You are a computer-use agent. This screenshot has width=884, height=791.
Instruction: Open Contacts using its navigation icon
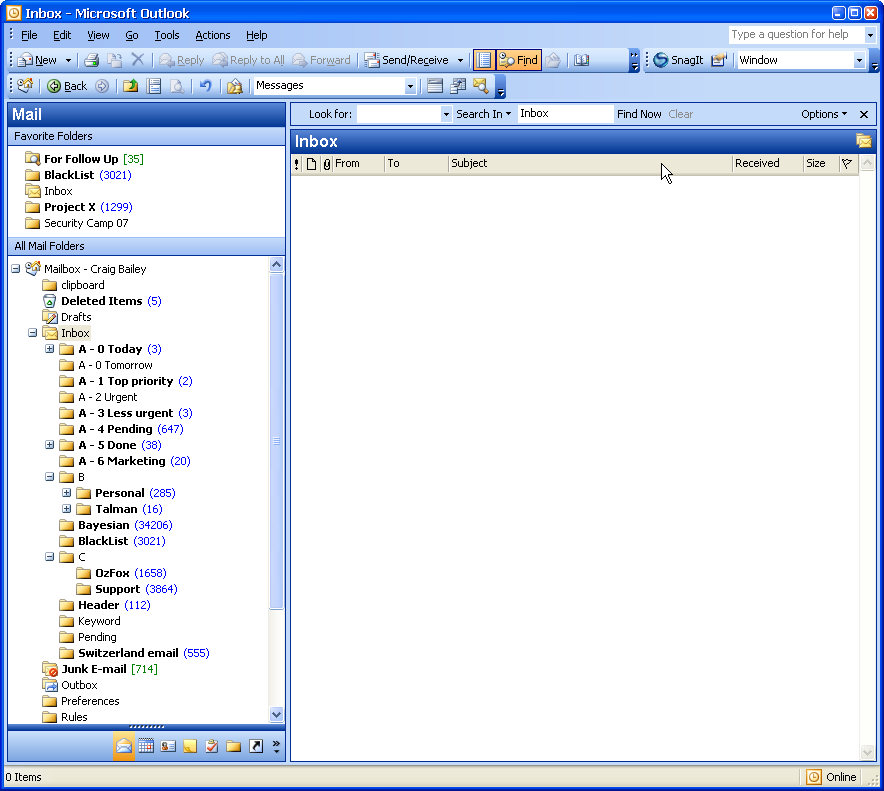pyautogui.click(x=168, y=745)
